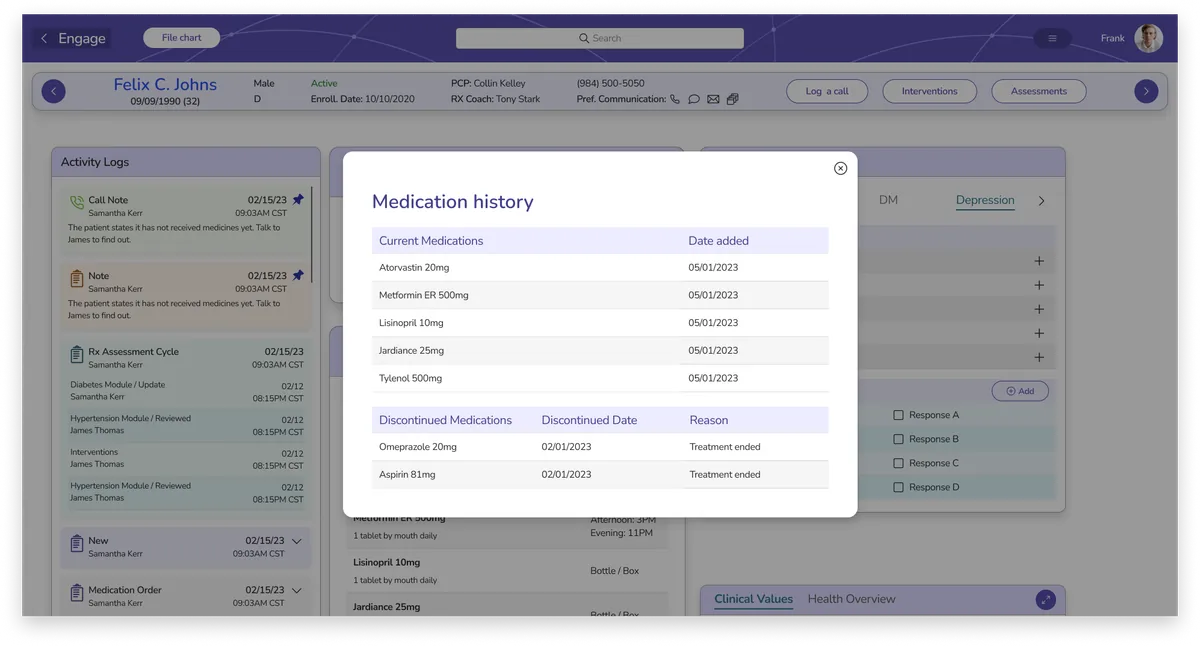Click the File chart button
The width and height of the screenshot is (1200, 646).
tap(182, 38)
